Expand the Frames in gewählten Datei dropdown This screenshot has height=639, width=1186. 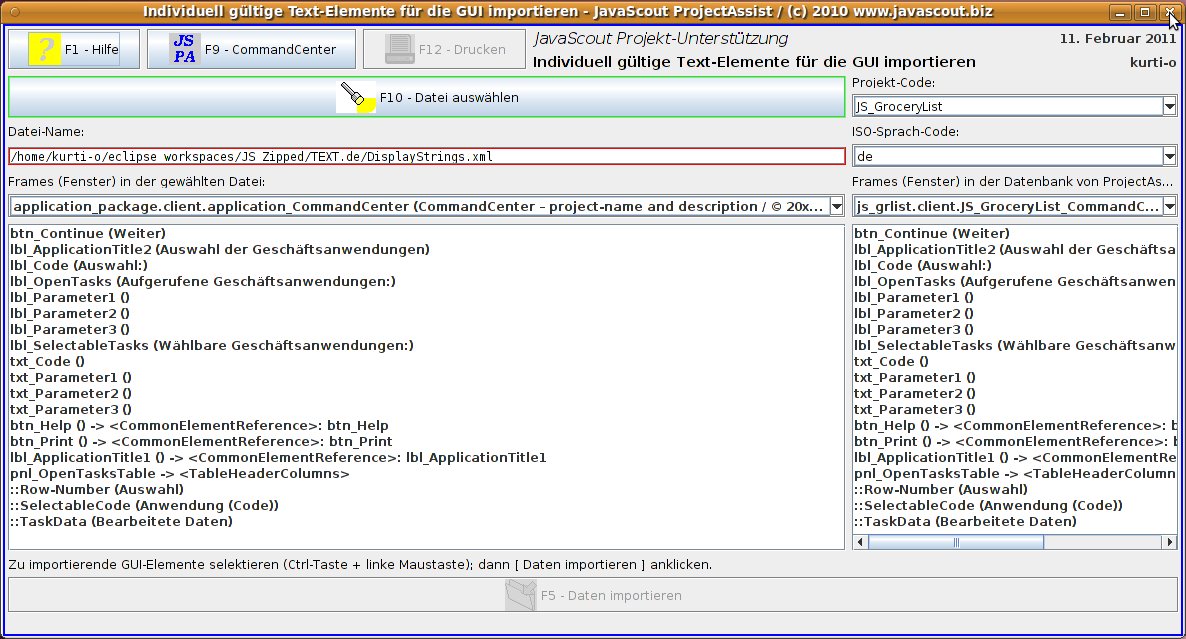836,206
